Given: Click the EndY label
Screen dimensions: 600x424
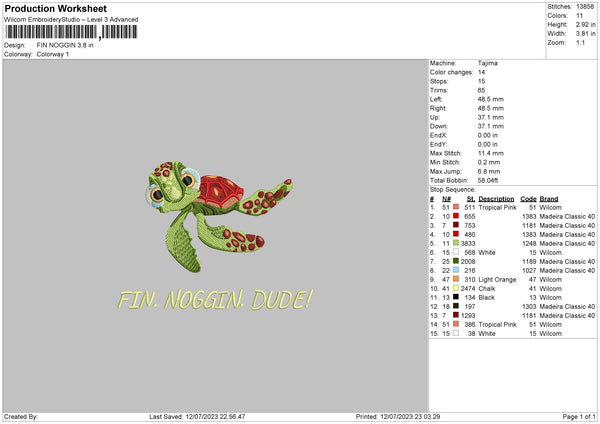Looking at the screenshot, I should pos(438,144).
